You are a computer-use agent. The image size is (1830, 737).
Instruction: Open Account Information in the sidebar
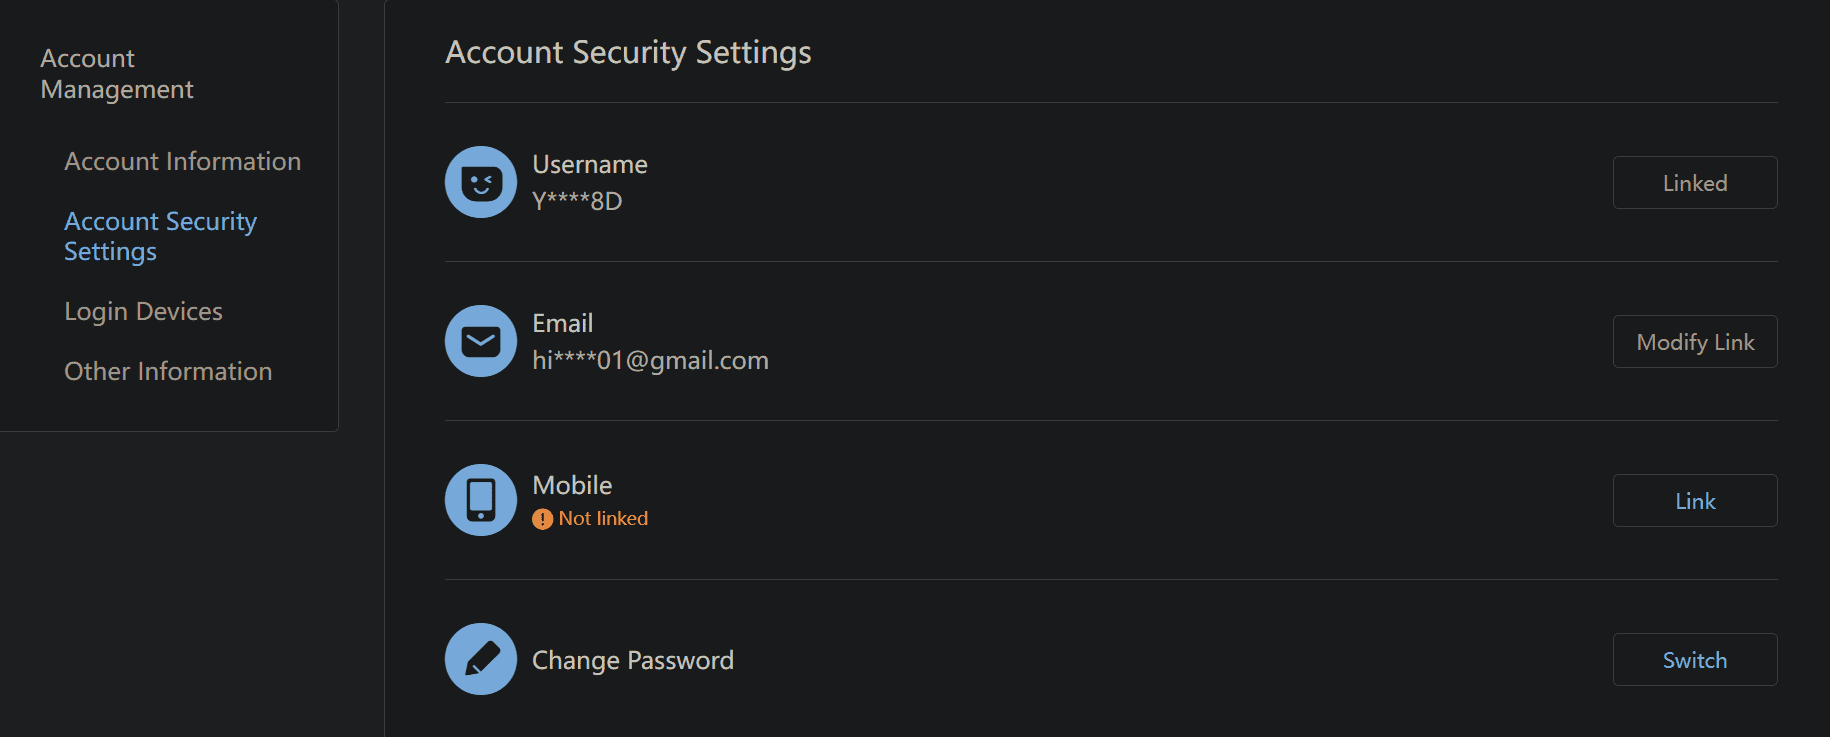[182, 162]
